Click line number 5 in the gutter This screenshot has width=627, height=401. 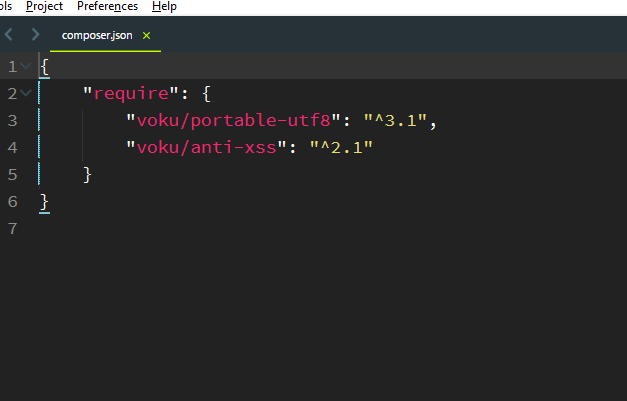click(x=12, y=175)
